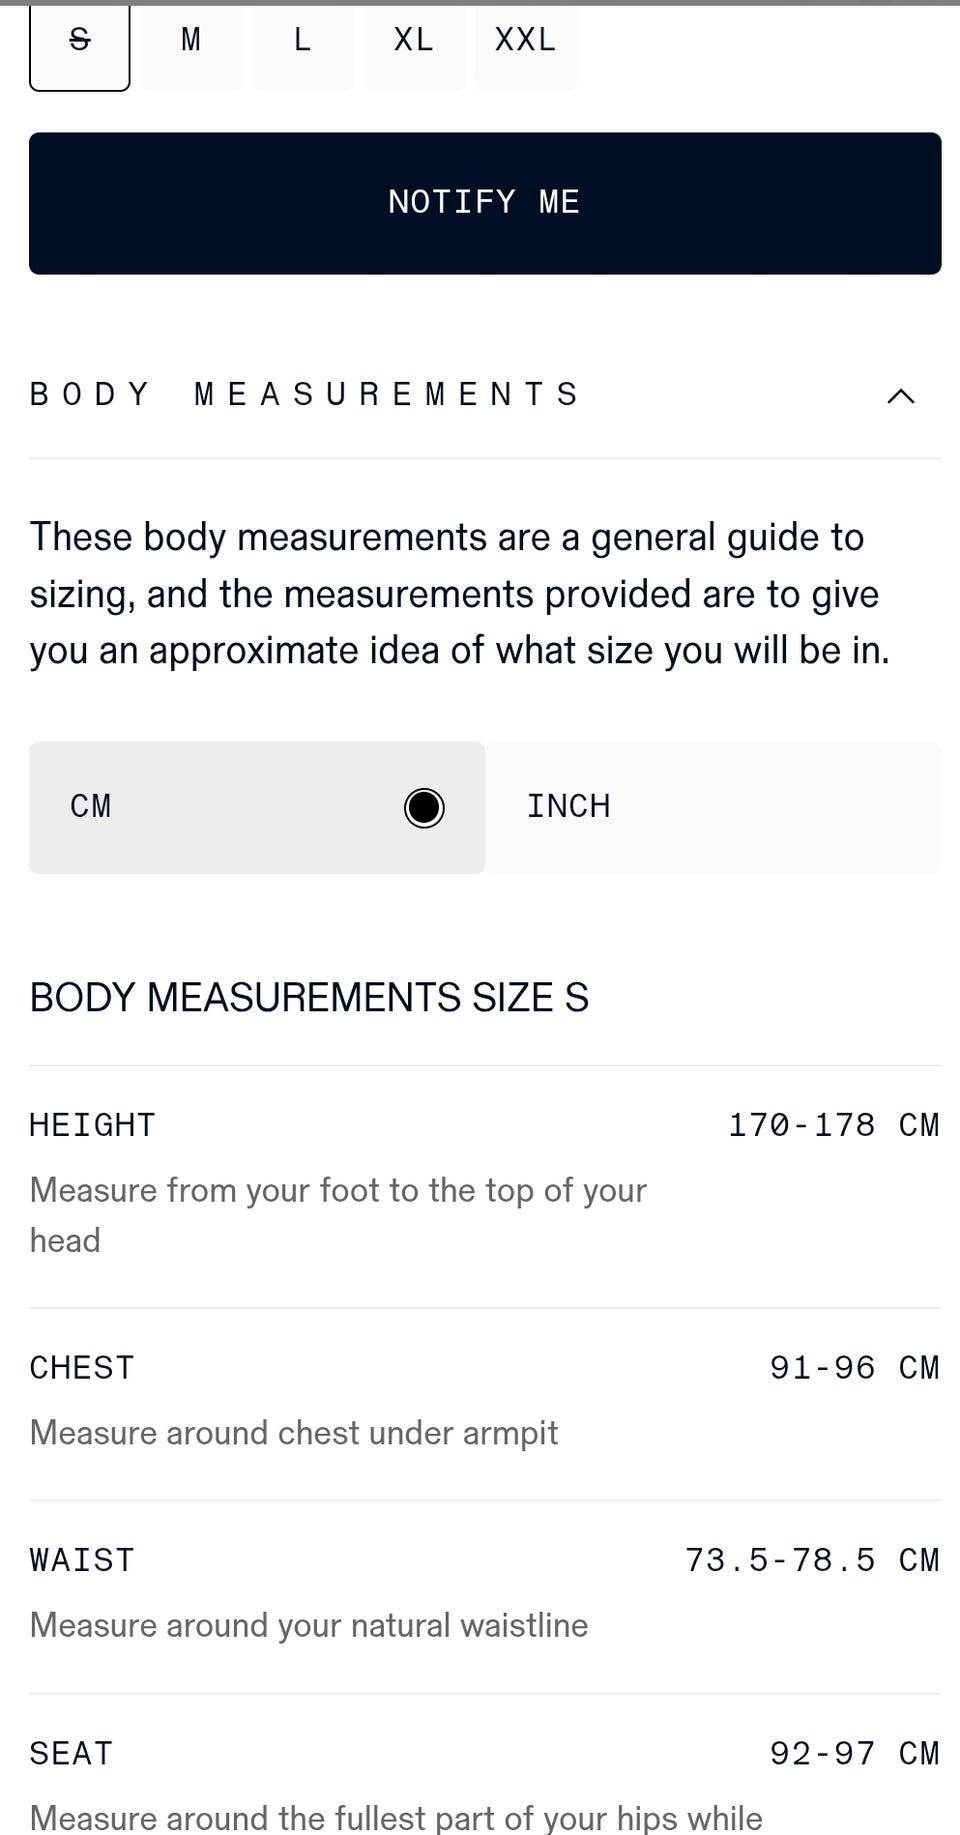
Task: Click the 91-96 CM chest value
Action: 854,1368
